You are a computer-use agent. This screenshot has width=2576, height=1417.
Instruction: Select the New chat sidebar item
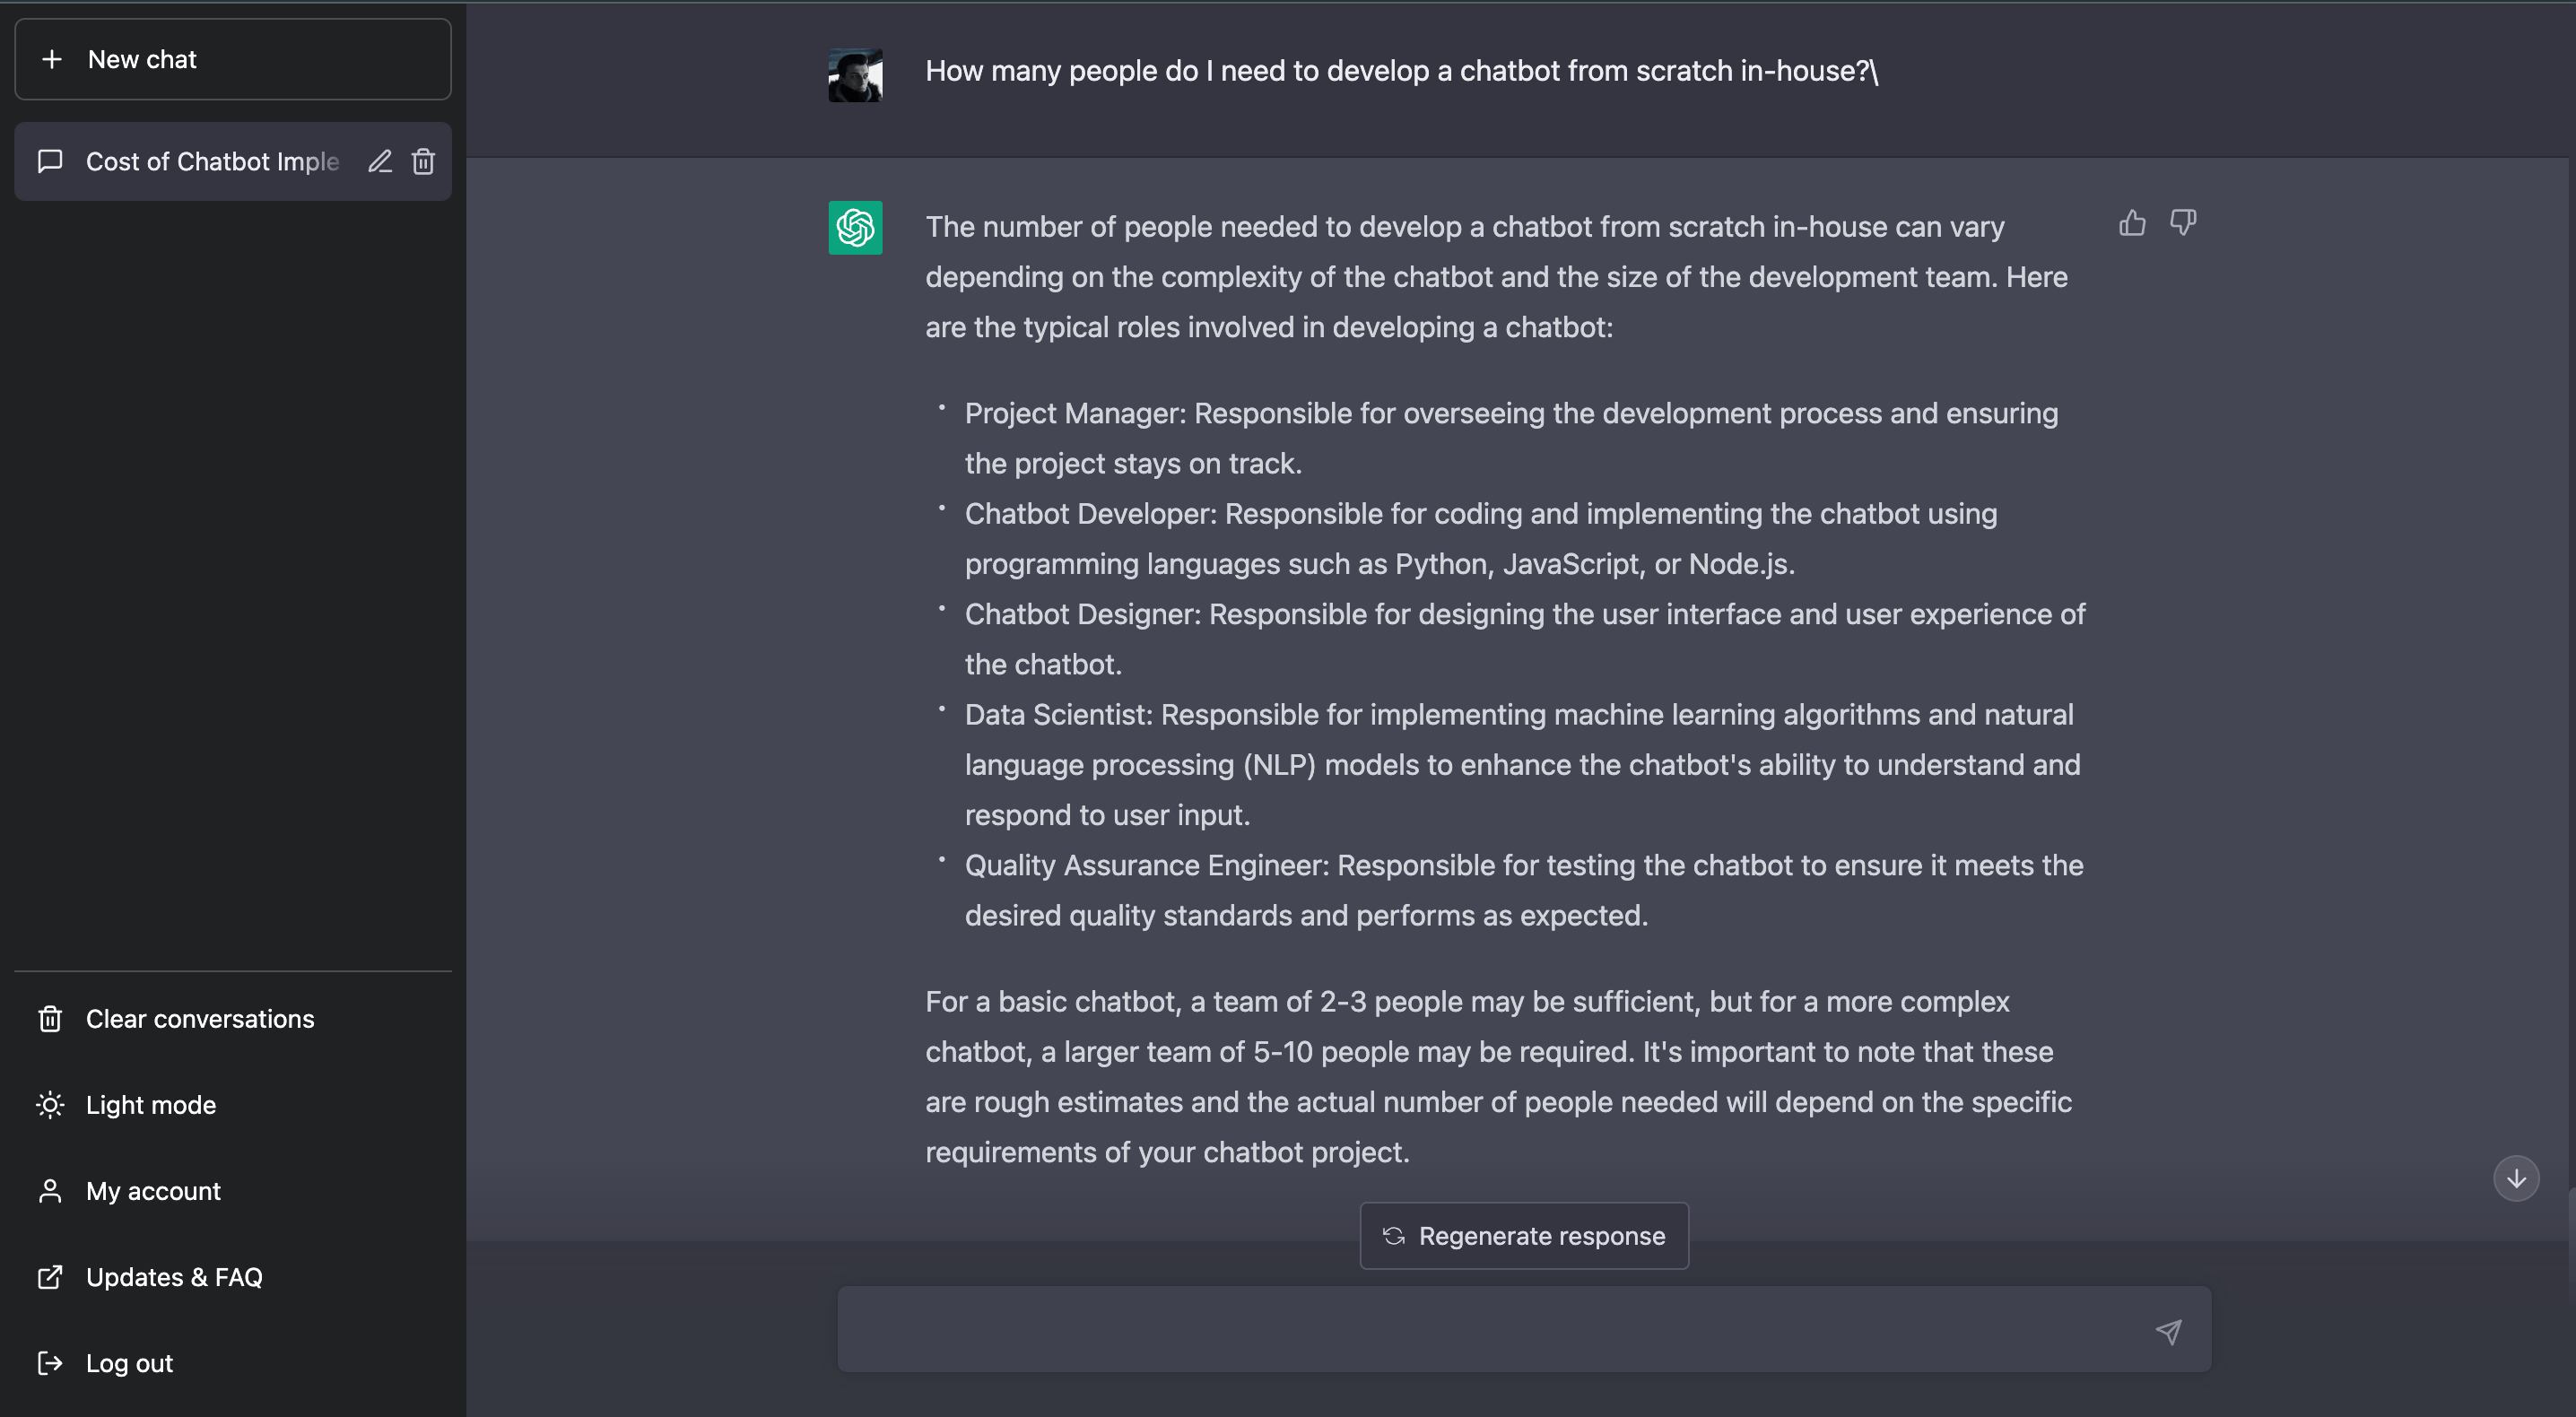(232, 57)
